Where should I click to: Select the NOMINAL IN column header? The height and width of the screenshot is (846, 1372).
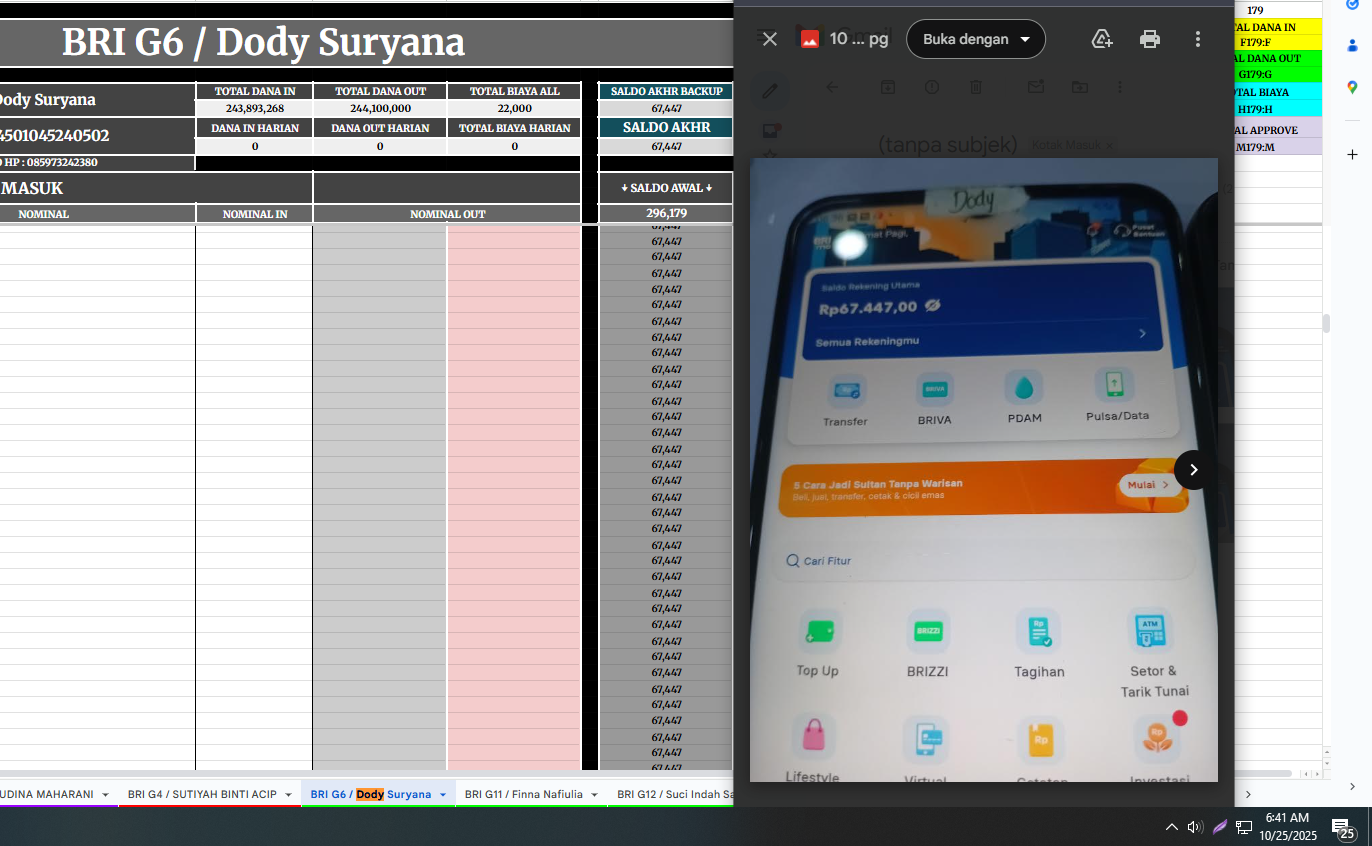[255, 214]
